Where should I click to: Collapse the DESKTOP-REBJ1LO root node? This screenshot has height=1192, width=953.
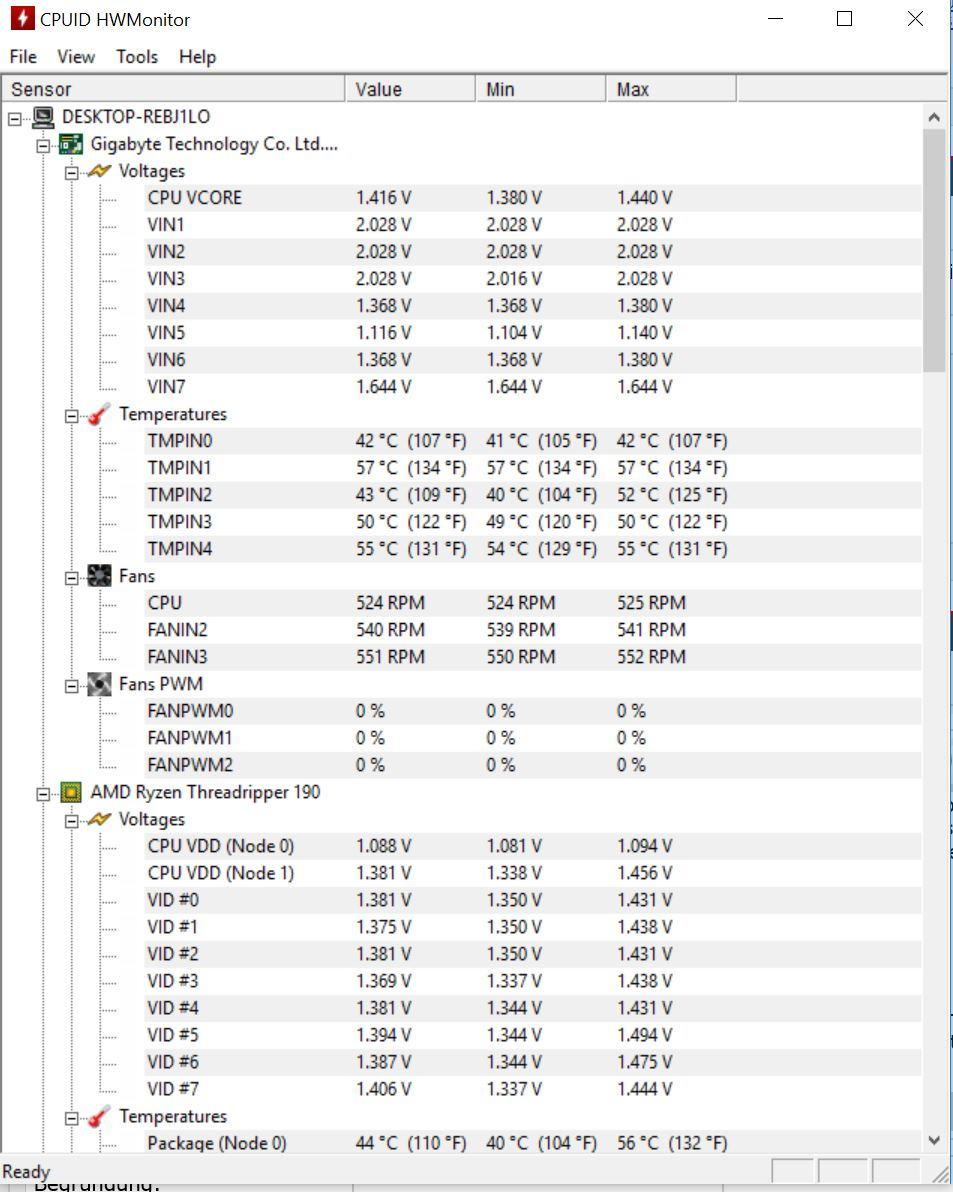tap(14, 118)
